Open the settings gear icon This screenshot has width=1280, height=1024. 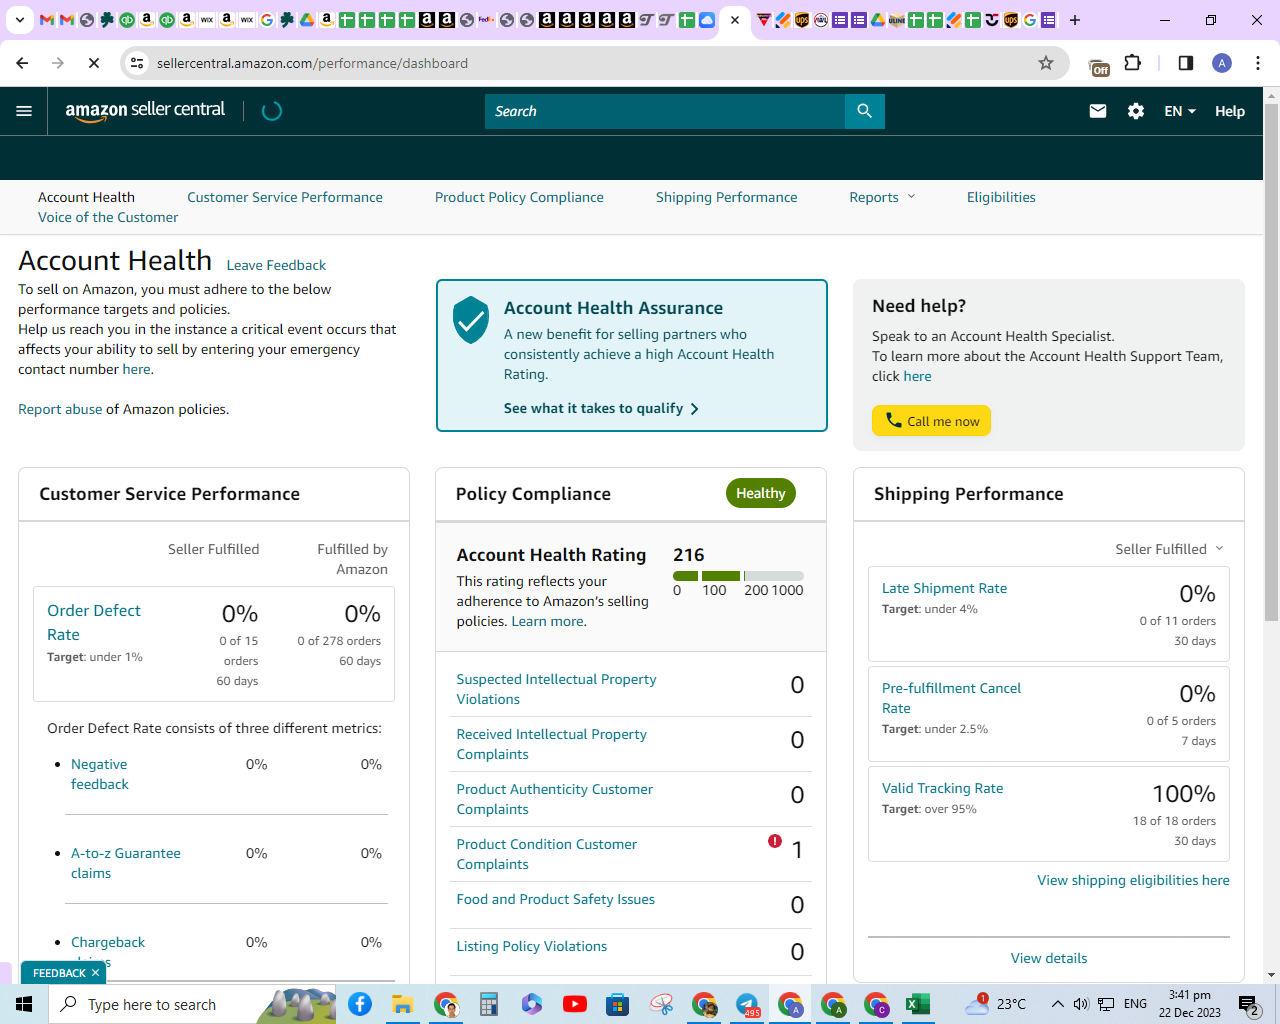(1136, 111)
